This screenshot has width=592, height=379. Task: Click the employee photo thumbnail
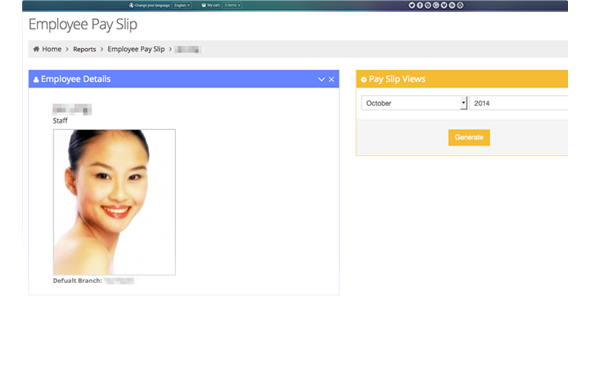pyautogui.click(x=114, y=202)
